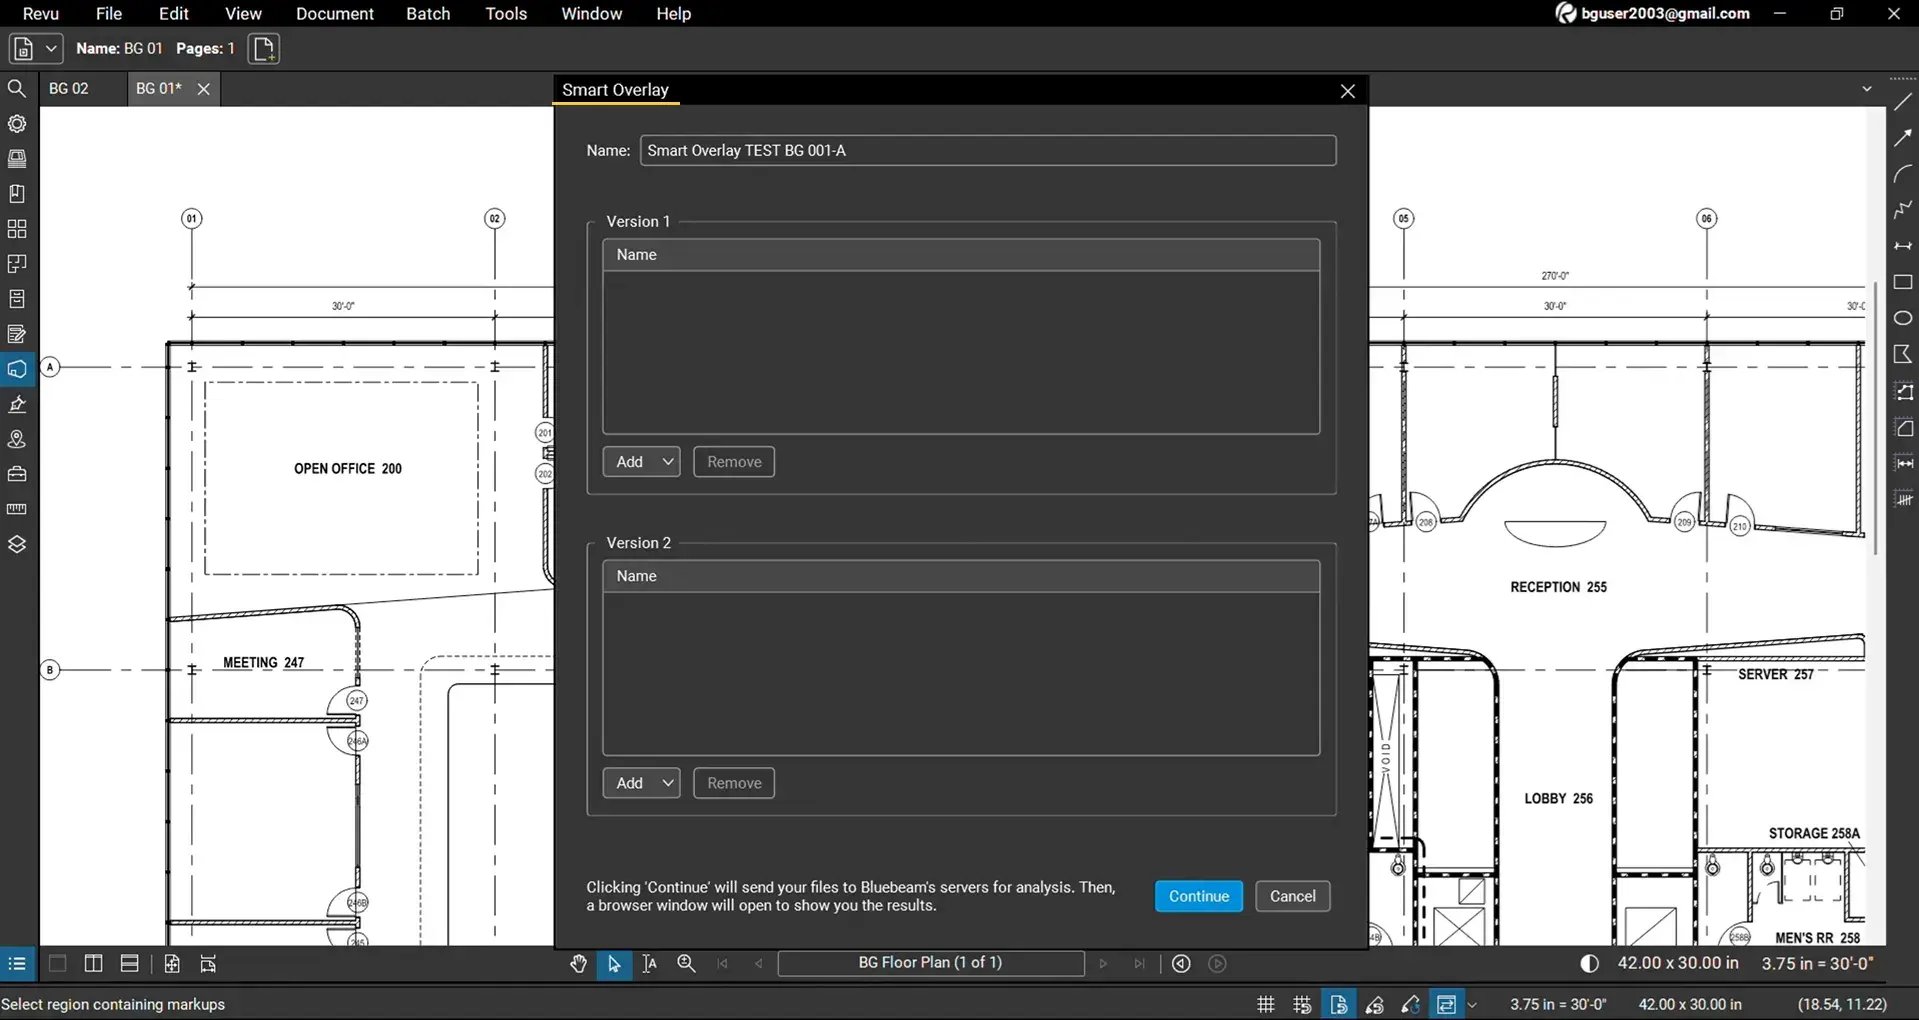Open the File Access cabinet icon
The height and width of the screenshot is (1020, 1919).
point(17,299)
